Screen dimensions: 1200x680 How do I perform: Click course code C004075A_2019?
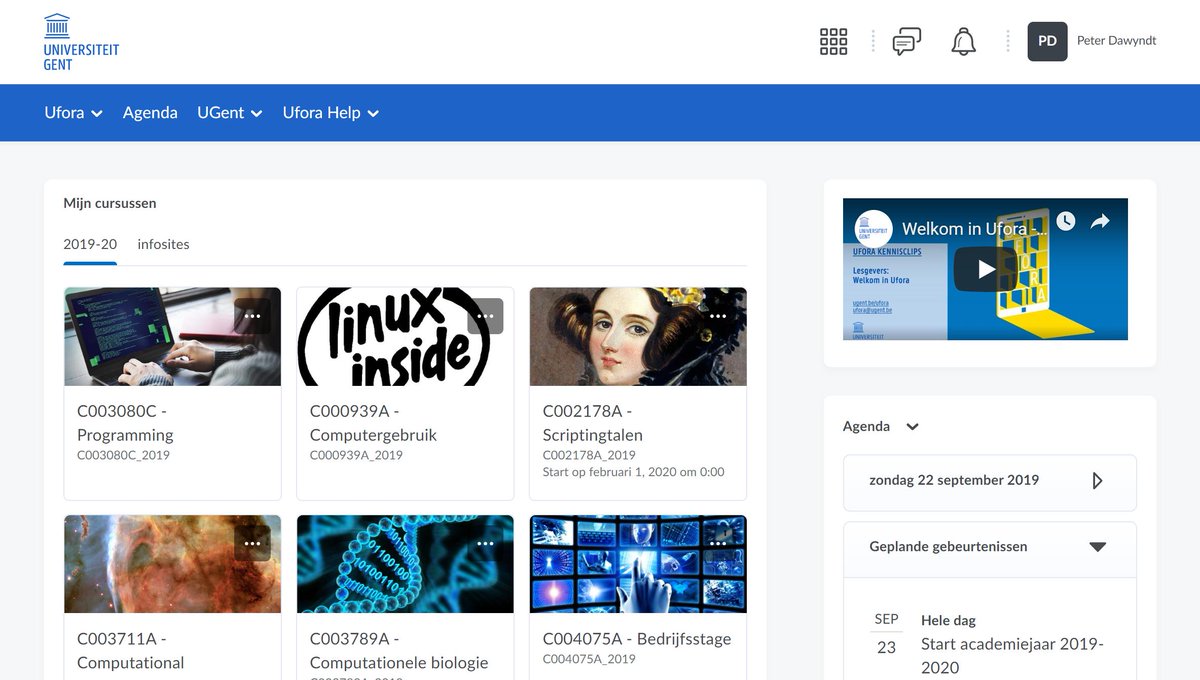click(x=589, y=659)
